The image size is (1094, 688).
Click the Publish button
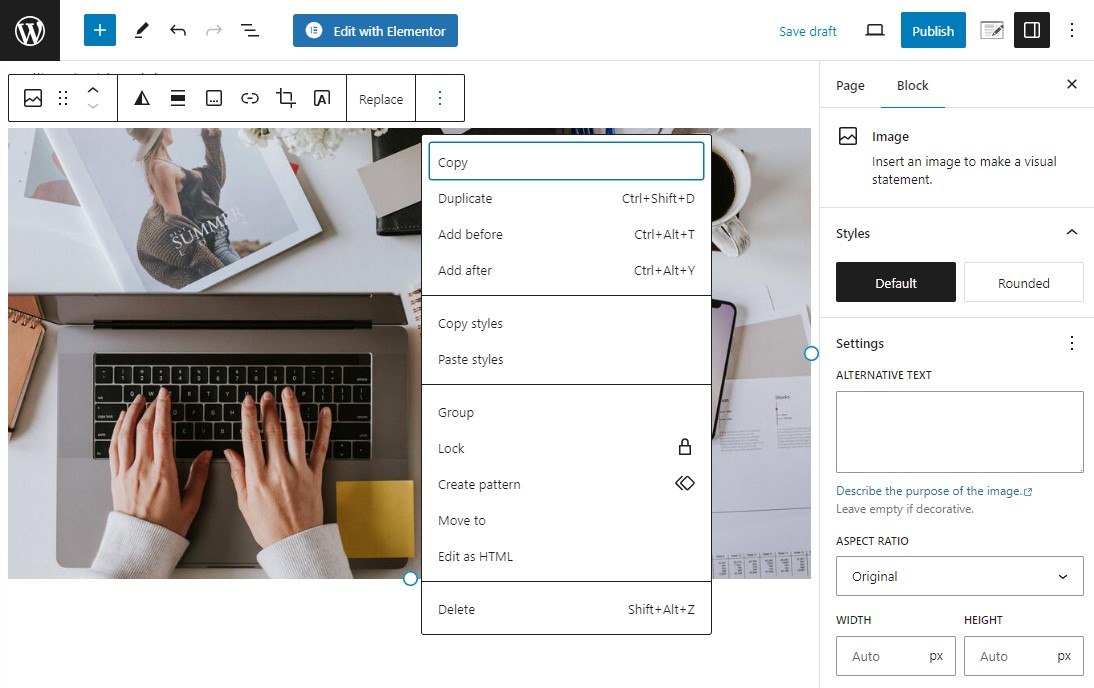pos(933,31)
